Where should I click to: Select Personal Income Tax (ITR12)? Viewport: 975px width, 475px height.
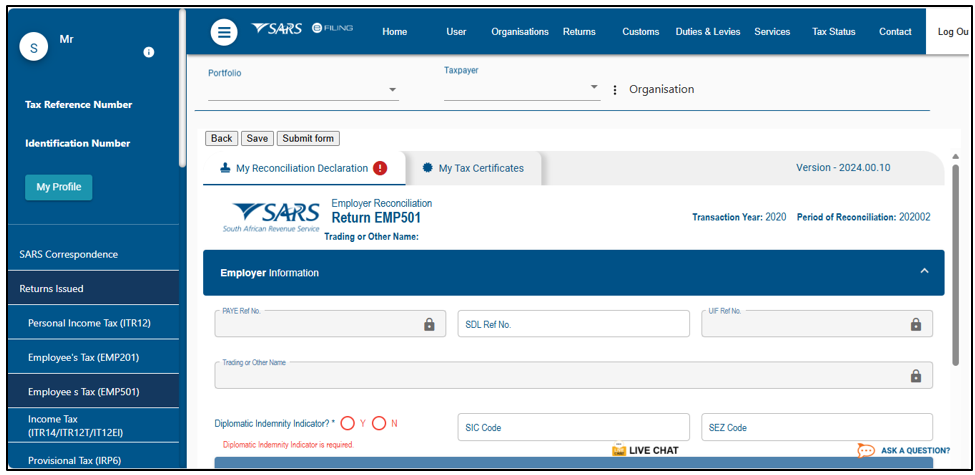tap(93, 323)
